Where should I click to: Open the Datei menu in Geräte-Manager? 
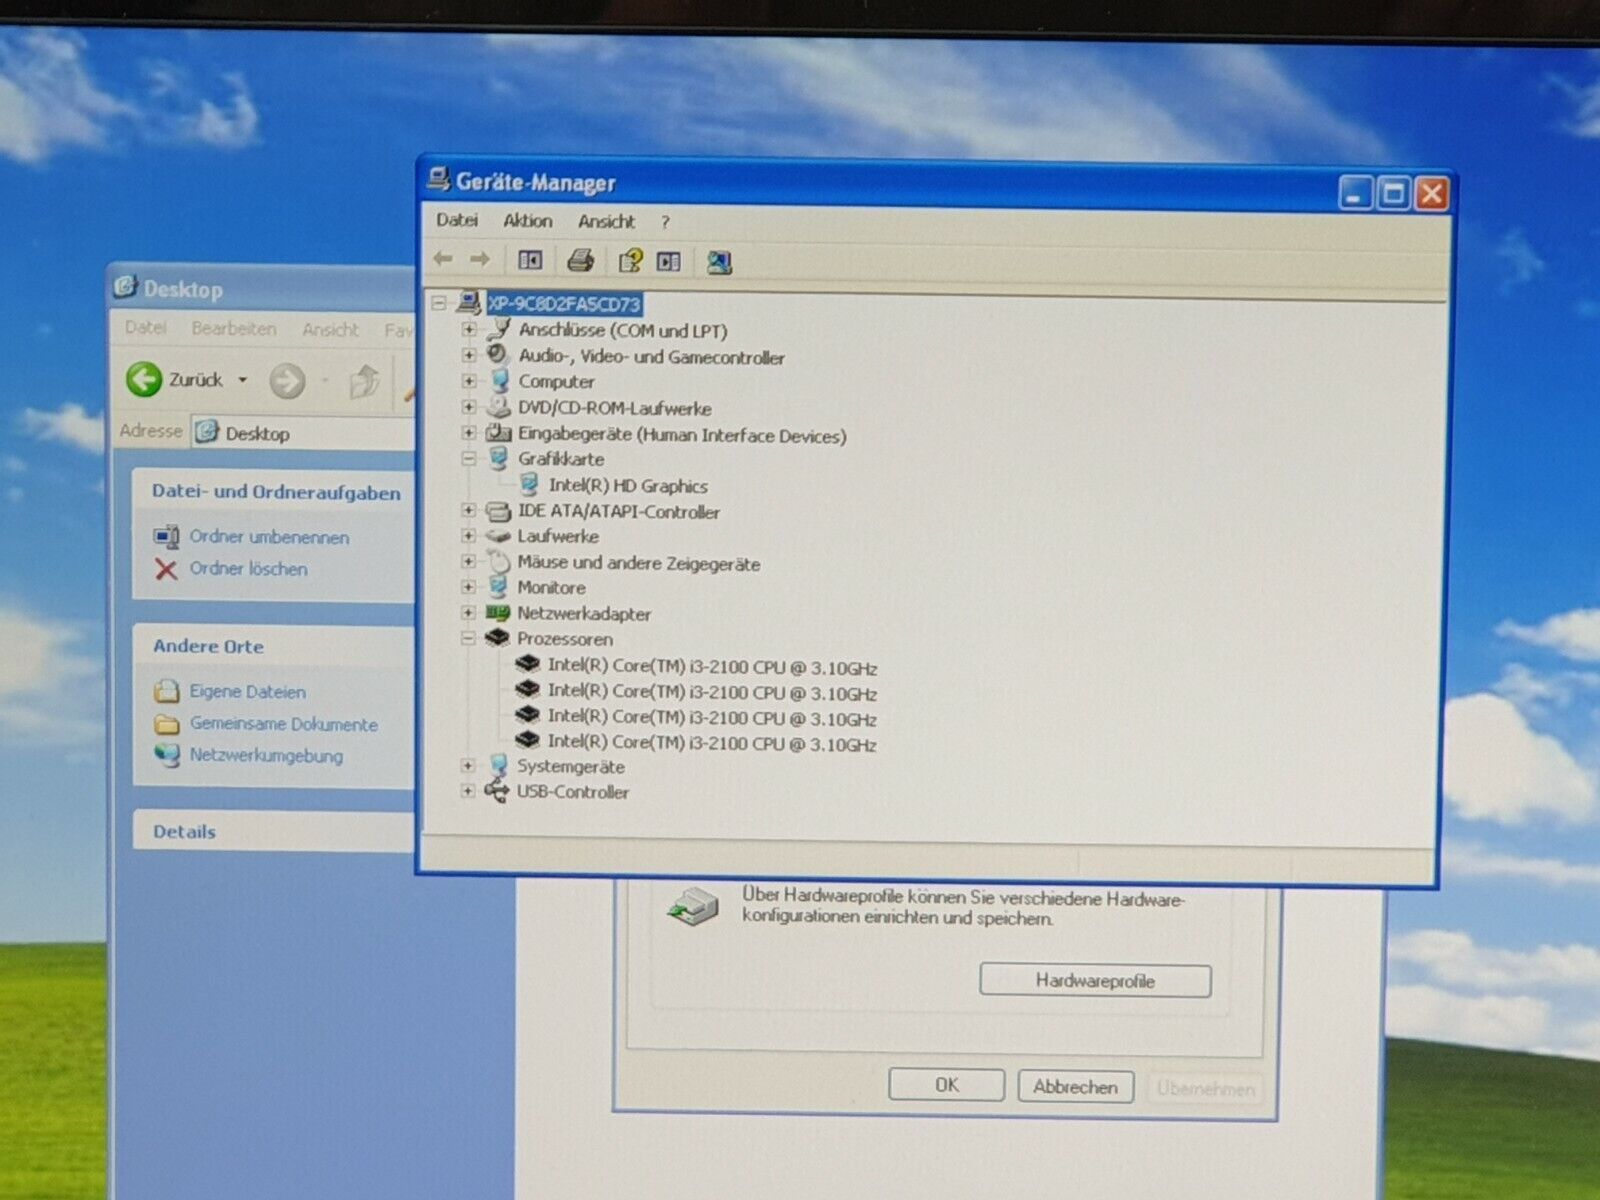coord(457,220)
